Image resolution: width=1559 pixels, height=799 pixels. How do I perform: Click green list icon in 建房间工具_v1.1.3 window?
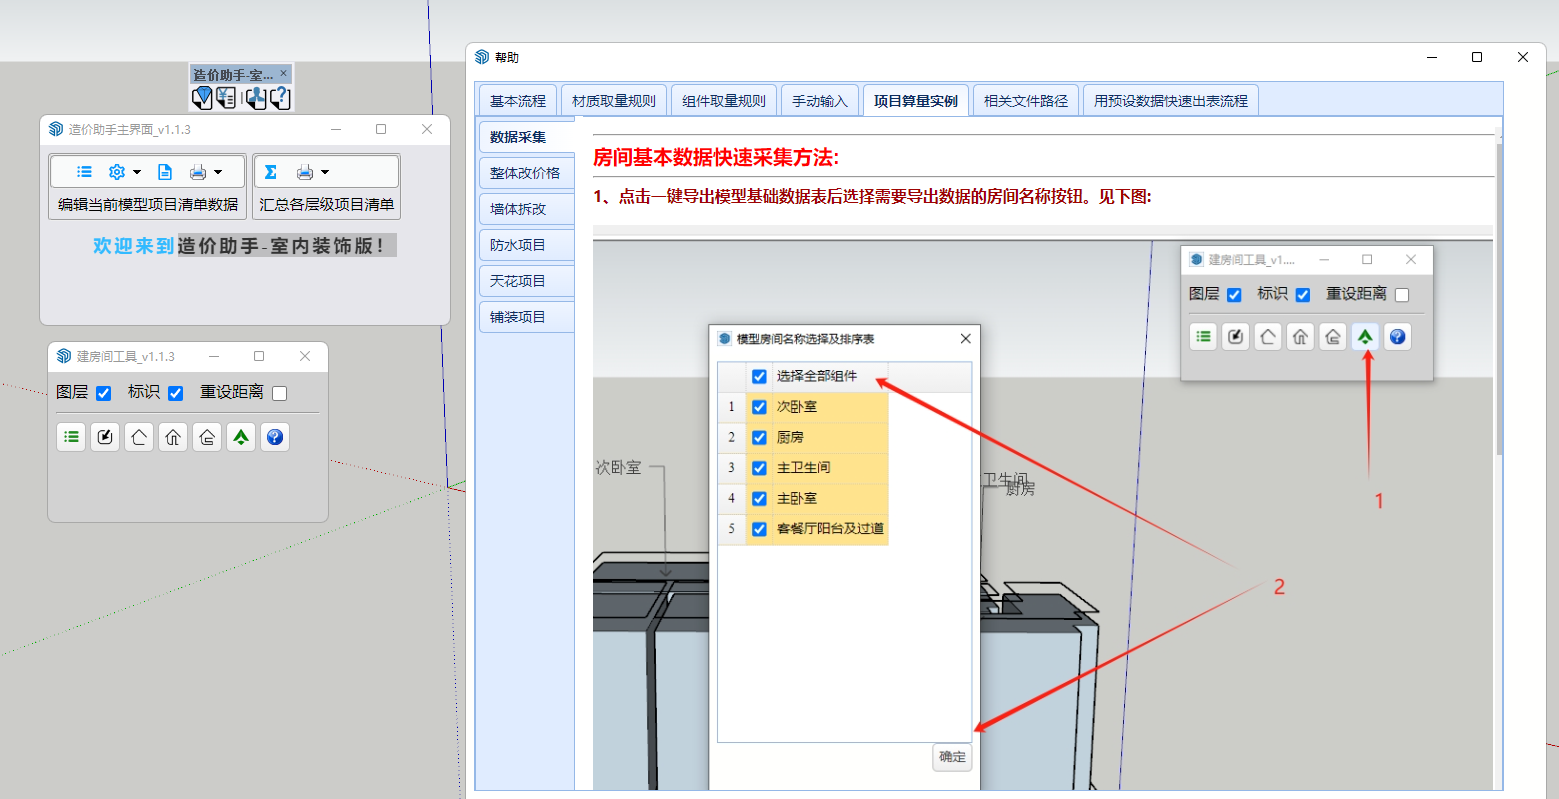[71, 437]
